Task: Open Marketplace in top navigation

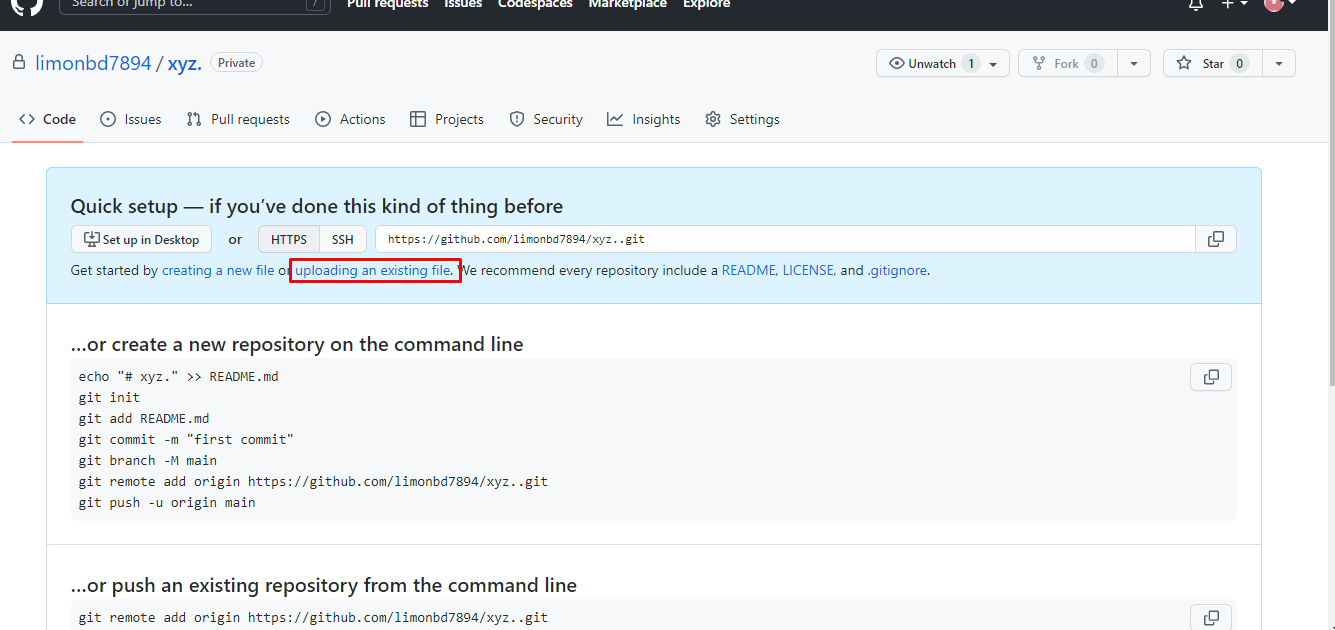Action: 627,4
